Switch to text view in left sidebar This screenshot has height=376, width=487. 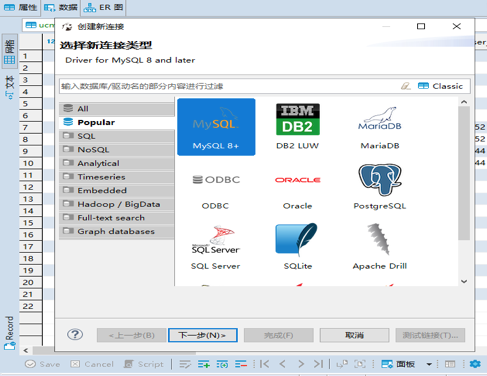tap(9, 87)
